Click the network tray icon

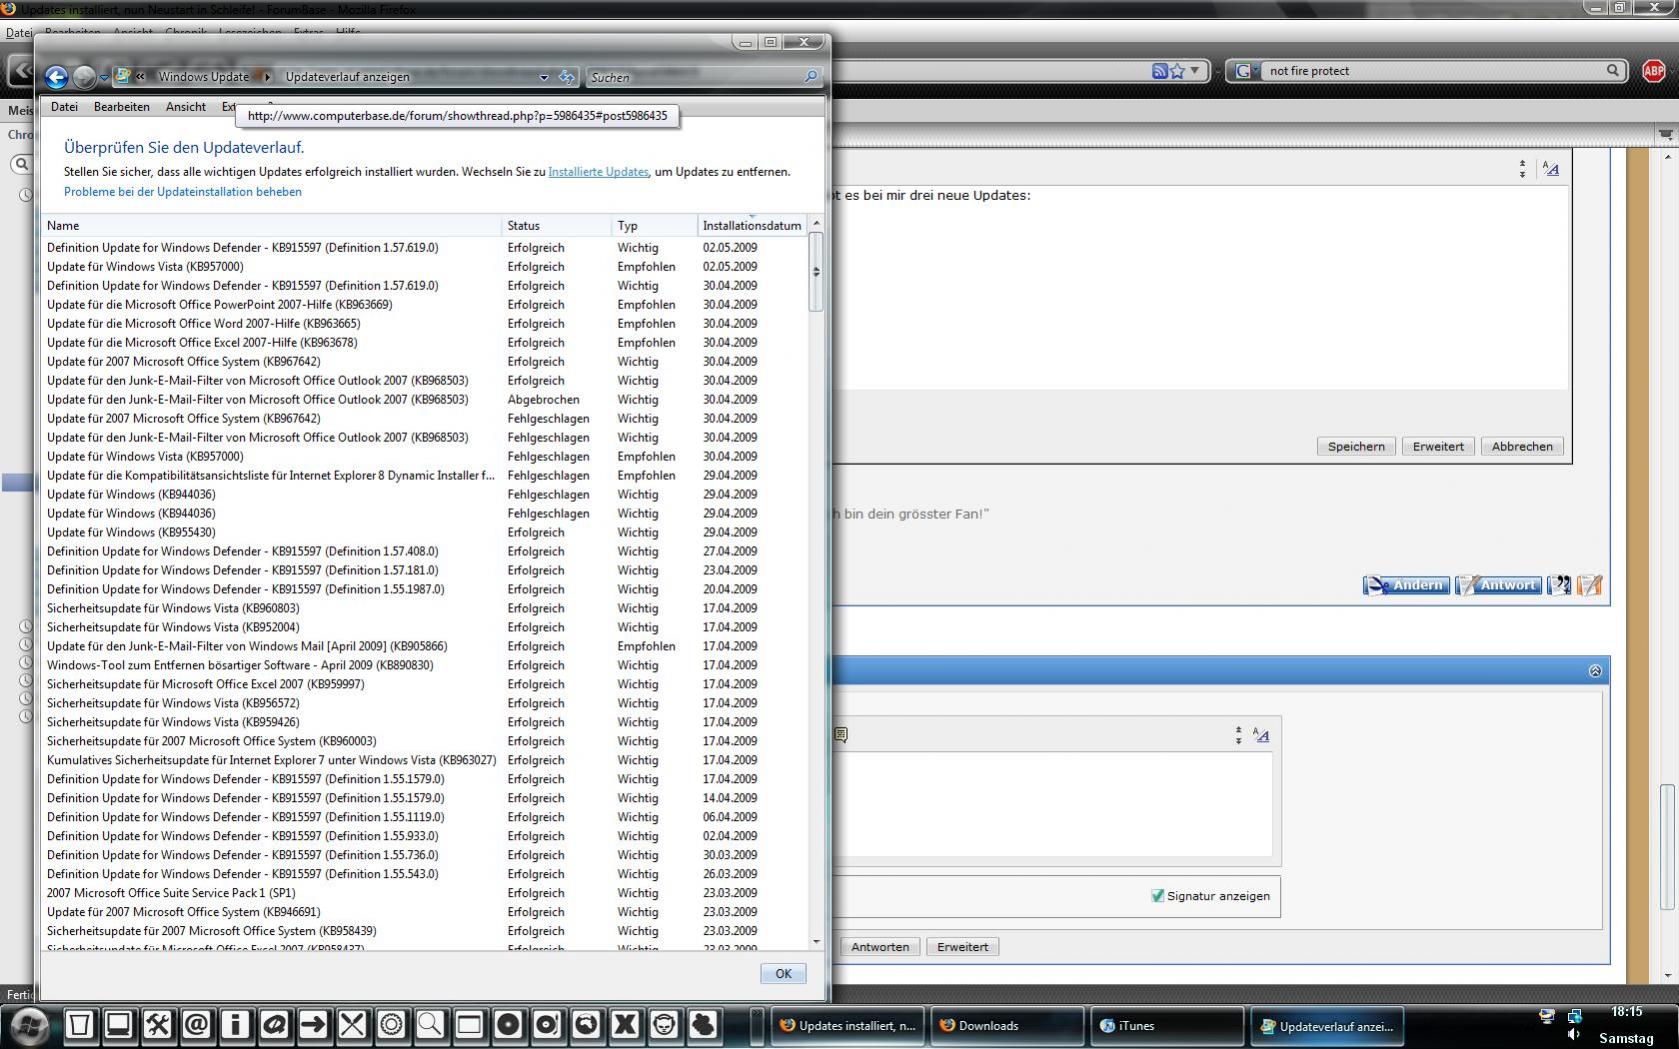point(1574,1016)
